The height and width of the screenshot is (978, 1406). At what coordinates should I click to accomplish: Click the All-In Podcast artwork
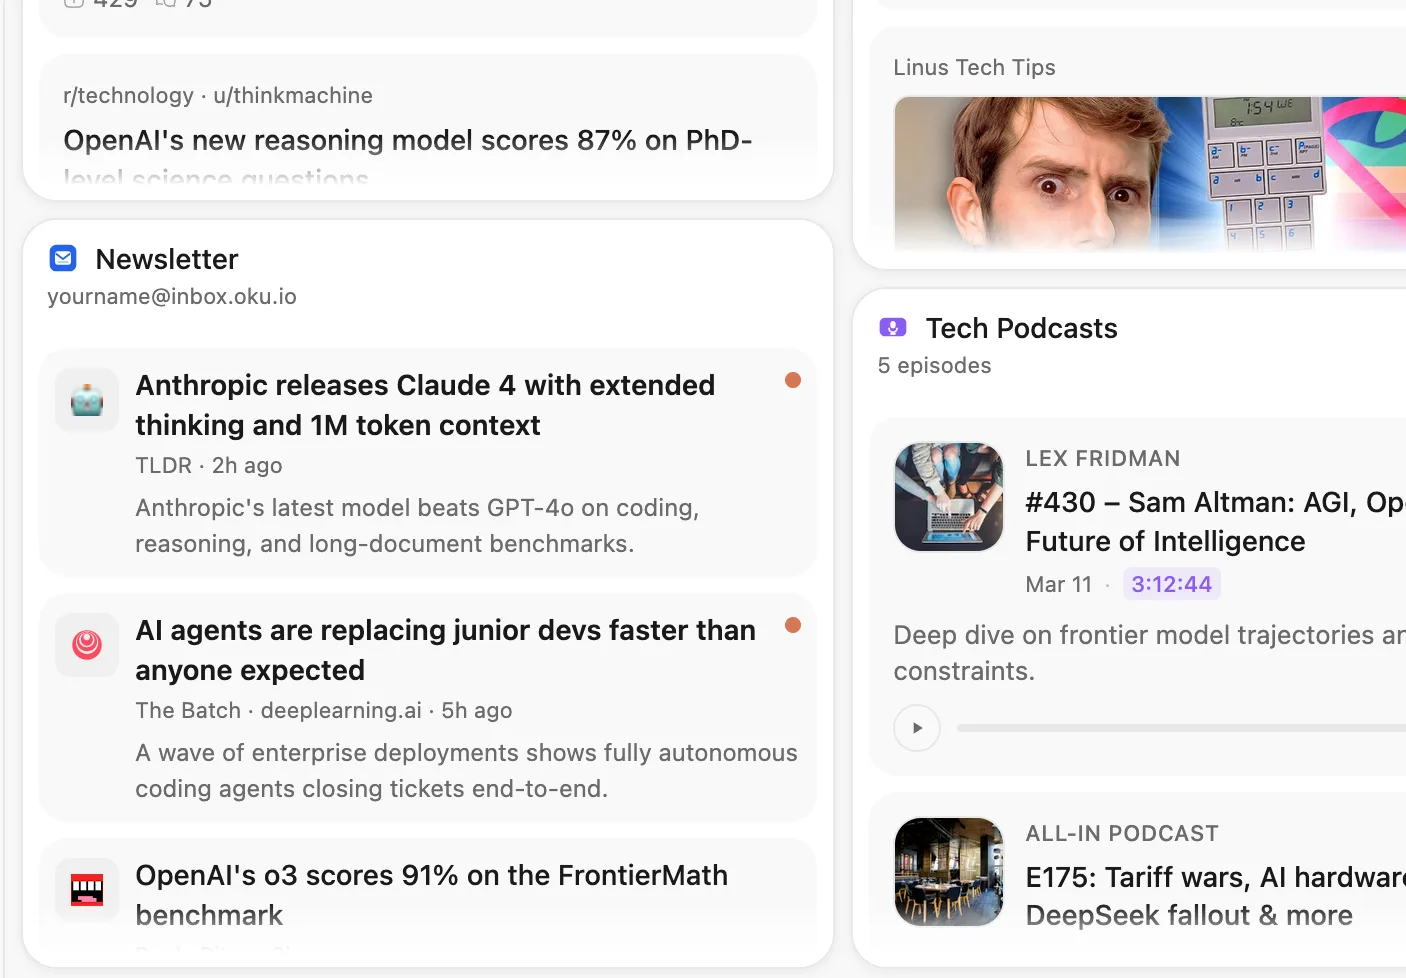[x=948, y=871]
